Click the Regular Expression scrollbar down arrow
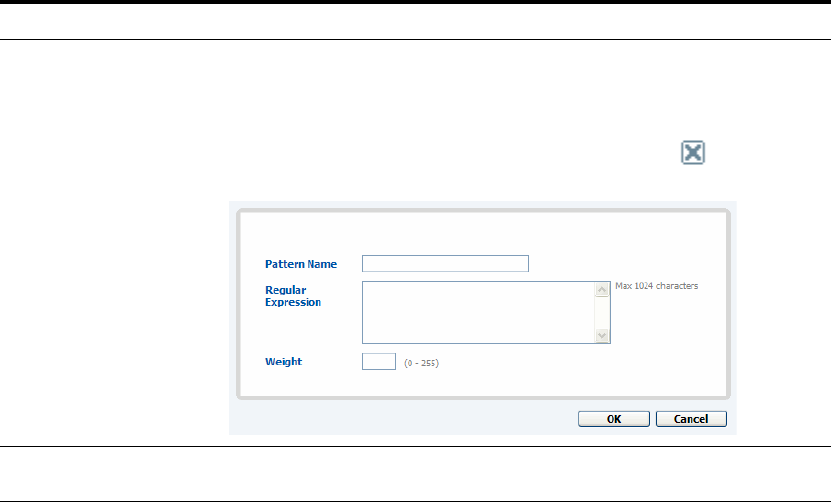 point(602,336)
